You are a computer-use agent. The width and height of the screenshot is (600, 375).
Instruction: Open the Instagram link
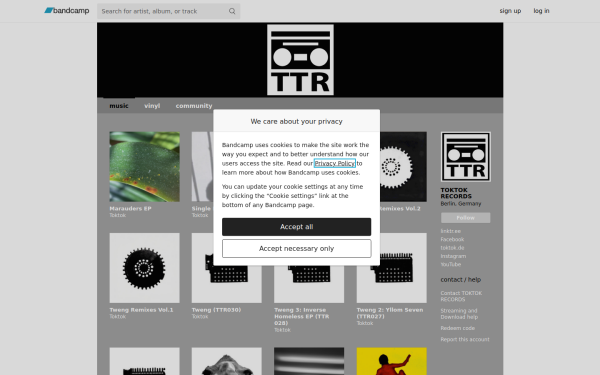point(453,256)
